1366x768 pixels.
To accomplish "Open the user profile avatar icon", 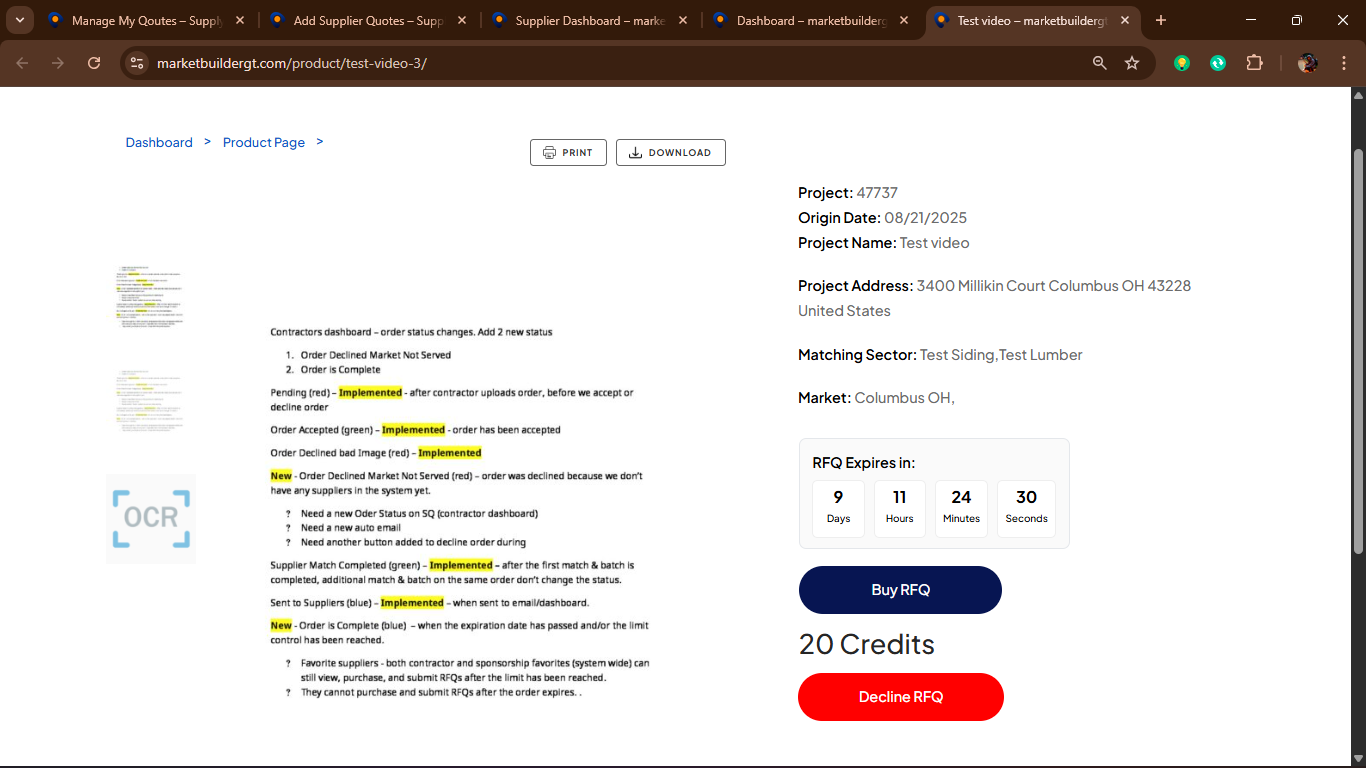I will pyautogui.click(x=1307, y=63).
